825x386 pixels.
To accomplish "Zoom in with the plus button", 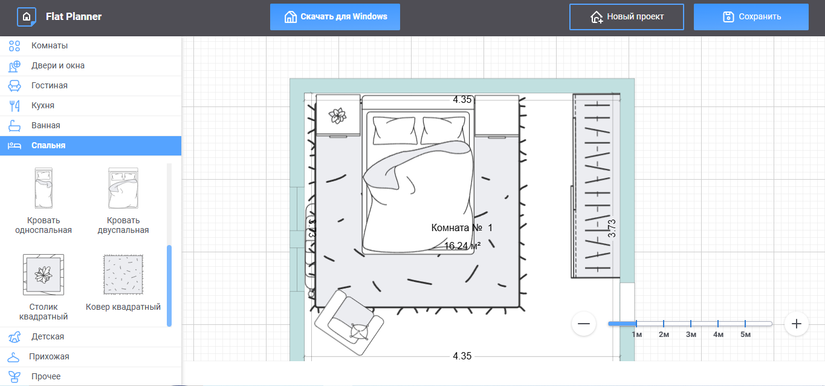I will coord(796,324).
